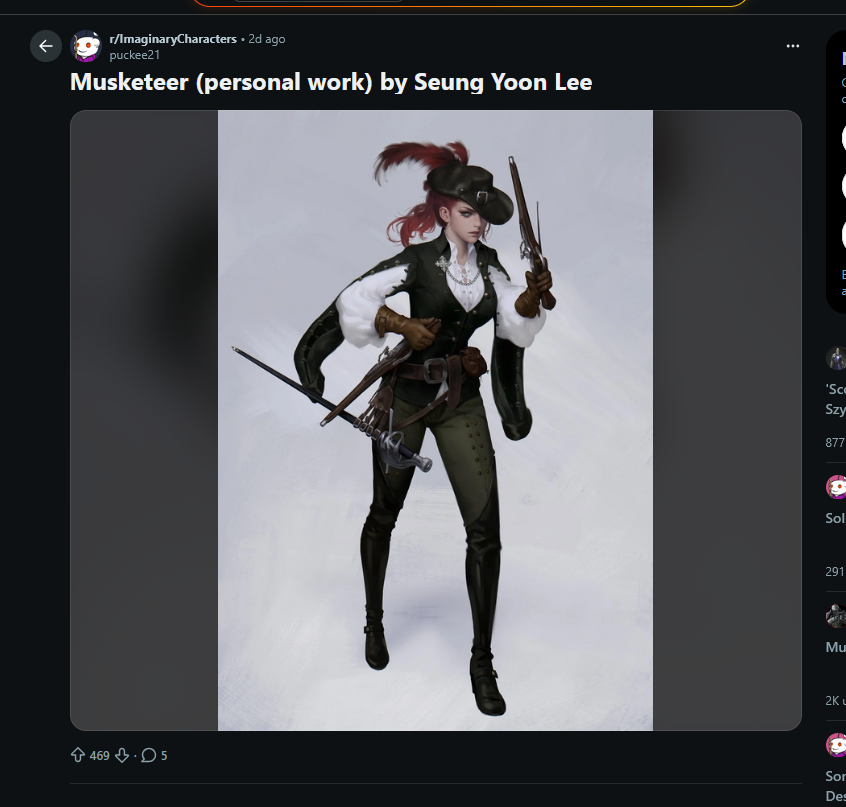Open the sidebar post avatar above 'Sc
The height and width of the screenshot is (807, 846).
[836, 358]
